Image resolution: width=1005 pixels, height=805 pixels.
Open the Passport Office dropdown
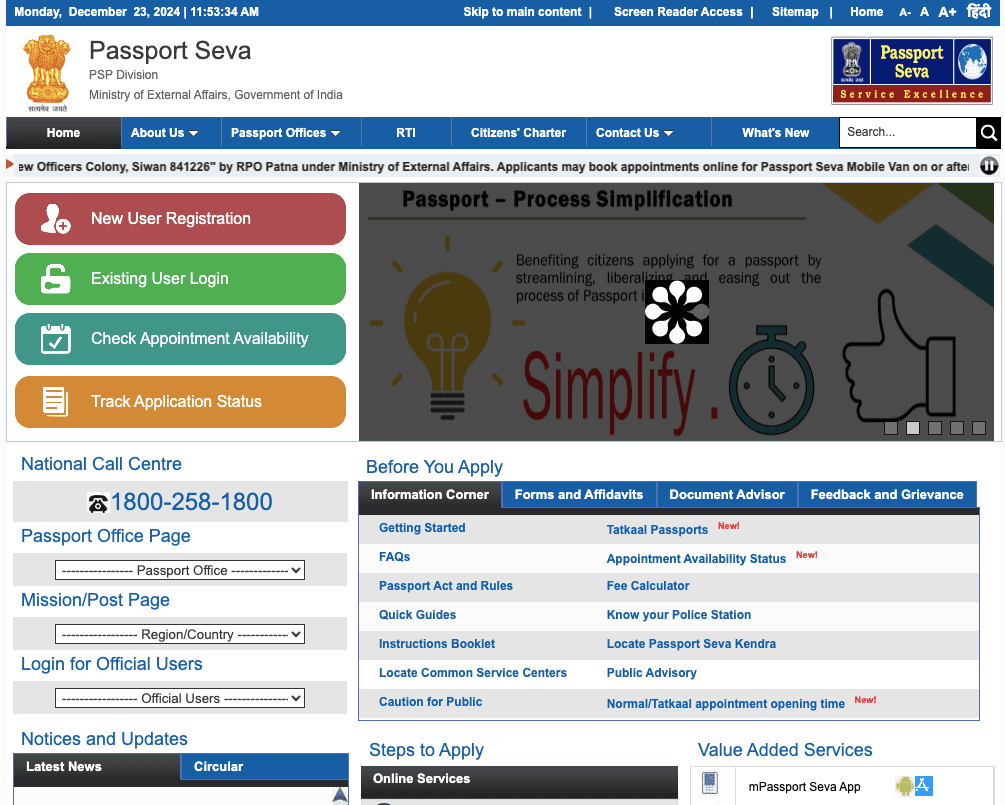[x=180, y=570]
